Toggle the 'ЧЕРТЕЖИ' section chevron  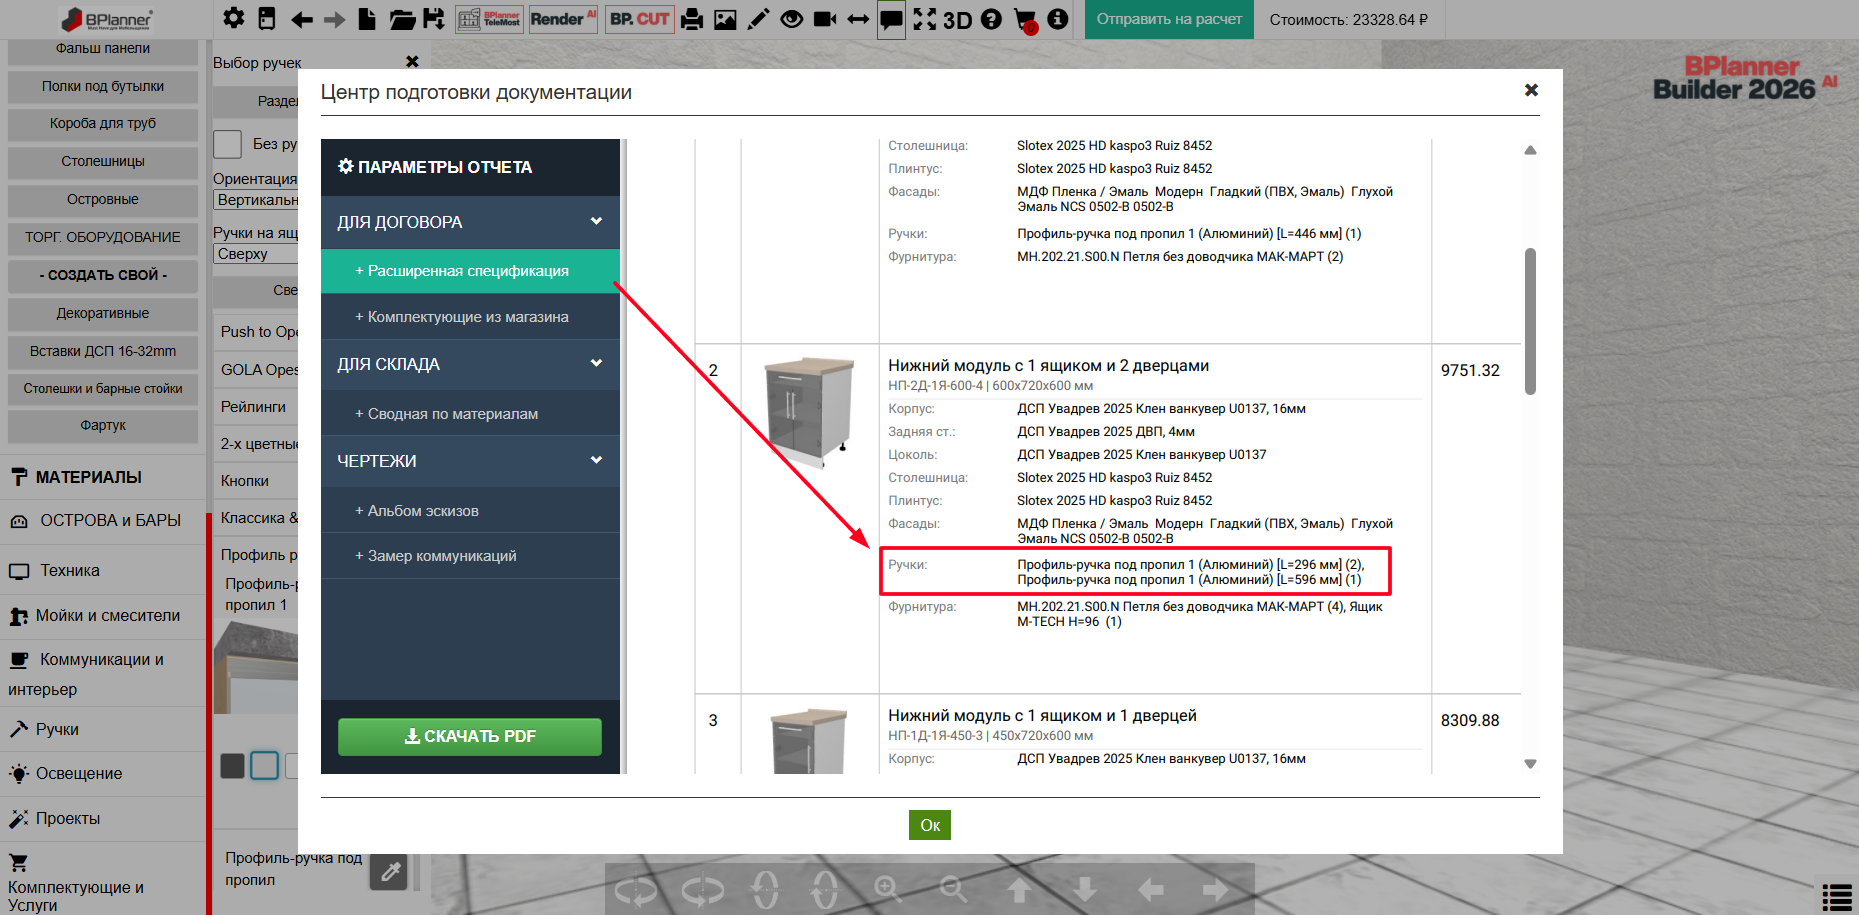tap(596, 460)
